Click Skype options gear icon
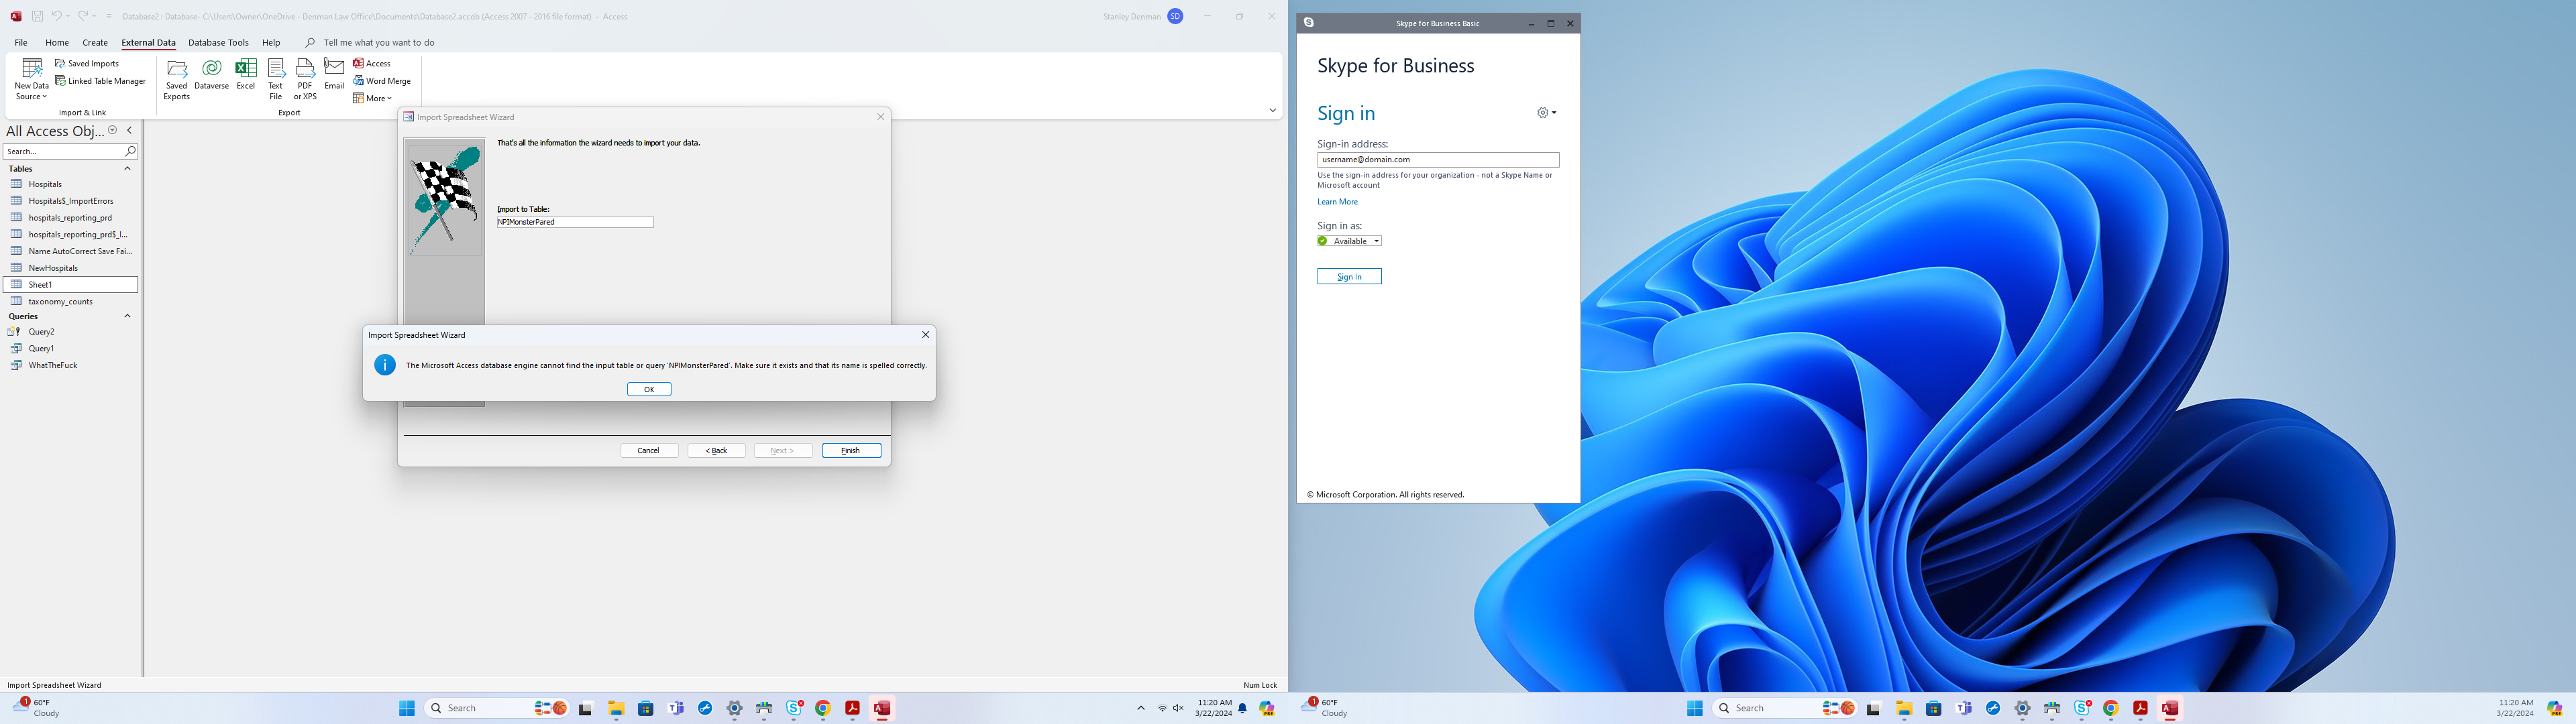Image resolution: width=2576 pixels, height=724 pixels. tap(1544, 113)
